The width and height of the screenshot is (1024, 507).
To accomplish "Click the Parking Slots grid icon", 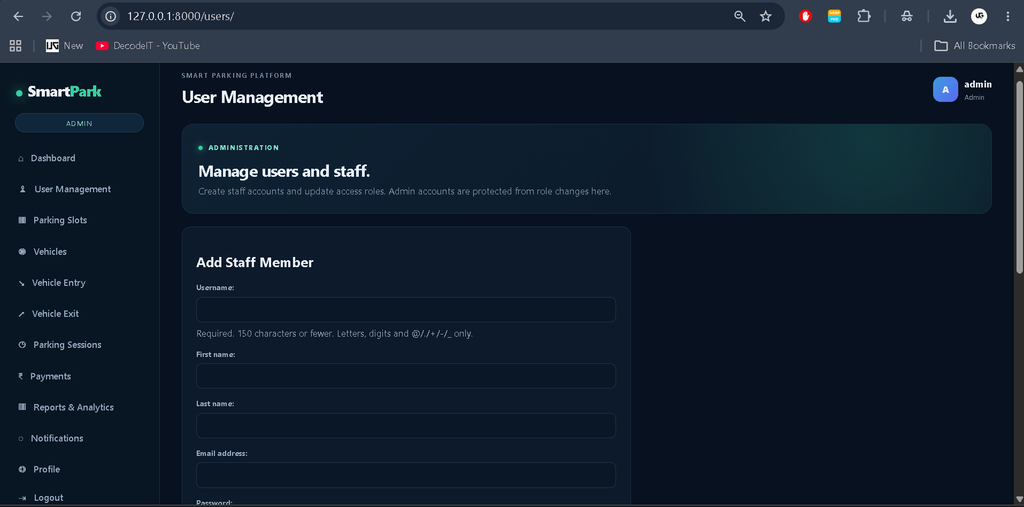I will pos(22,220).
